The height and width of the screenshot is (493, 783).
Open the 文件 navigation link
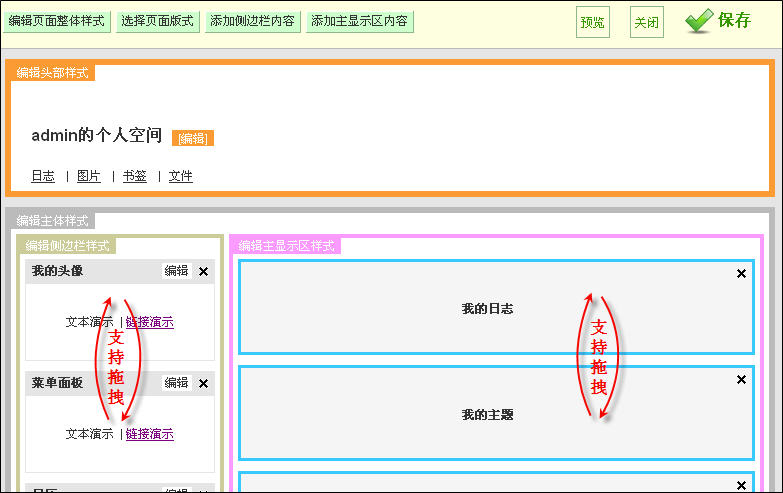[180, 176]
